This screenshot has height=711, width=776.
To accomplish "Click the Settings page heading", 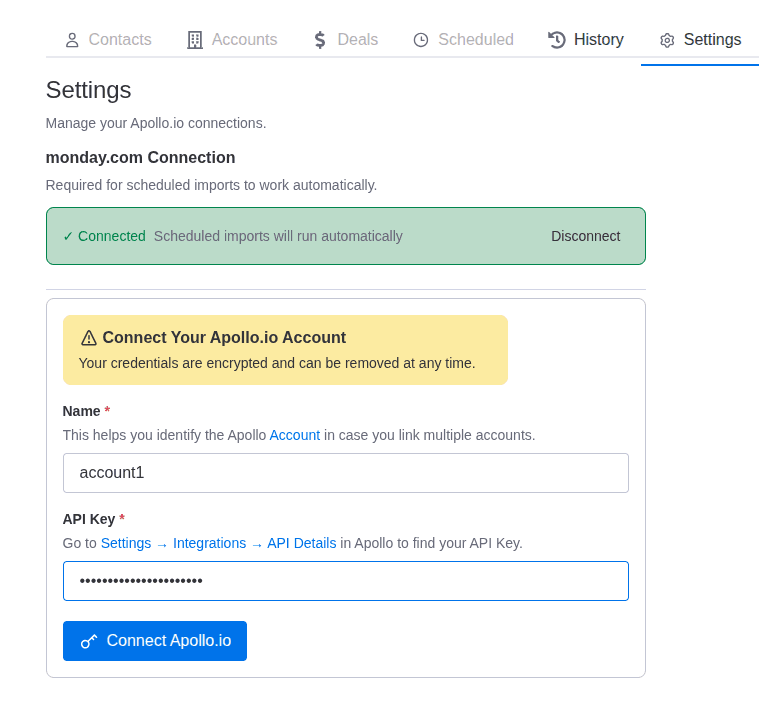I will pos(89,90).
